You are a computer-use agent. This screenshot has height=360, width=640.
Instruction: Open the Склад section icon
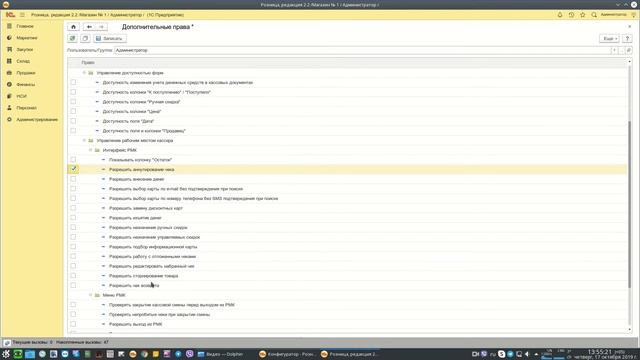coord(9,61)
